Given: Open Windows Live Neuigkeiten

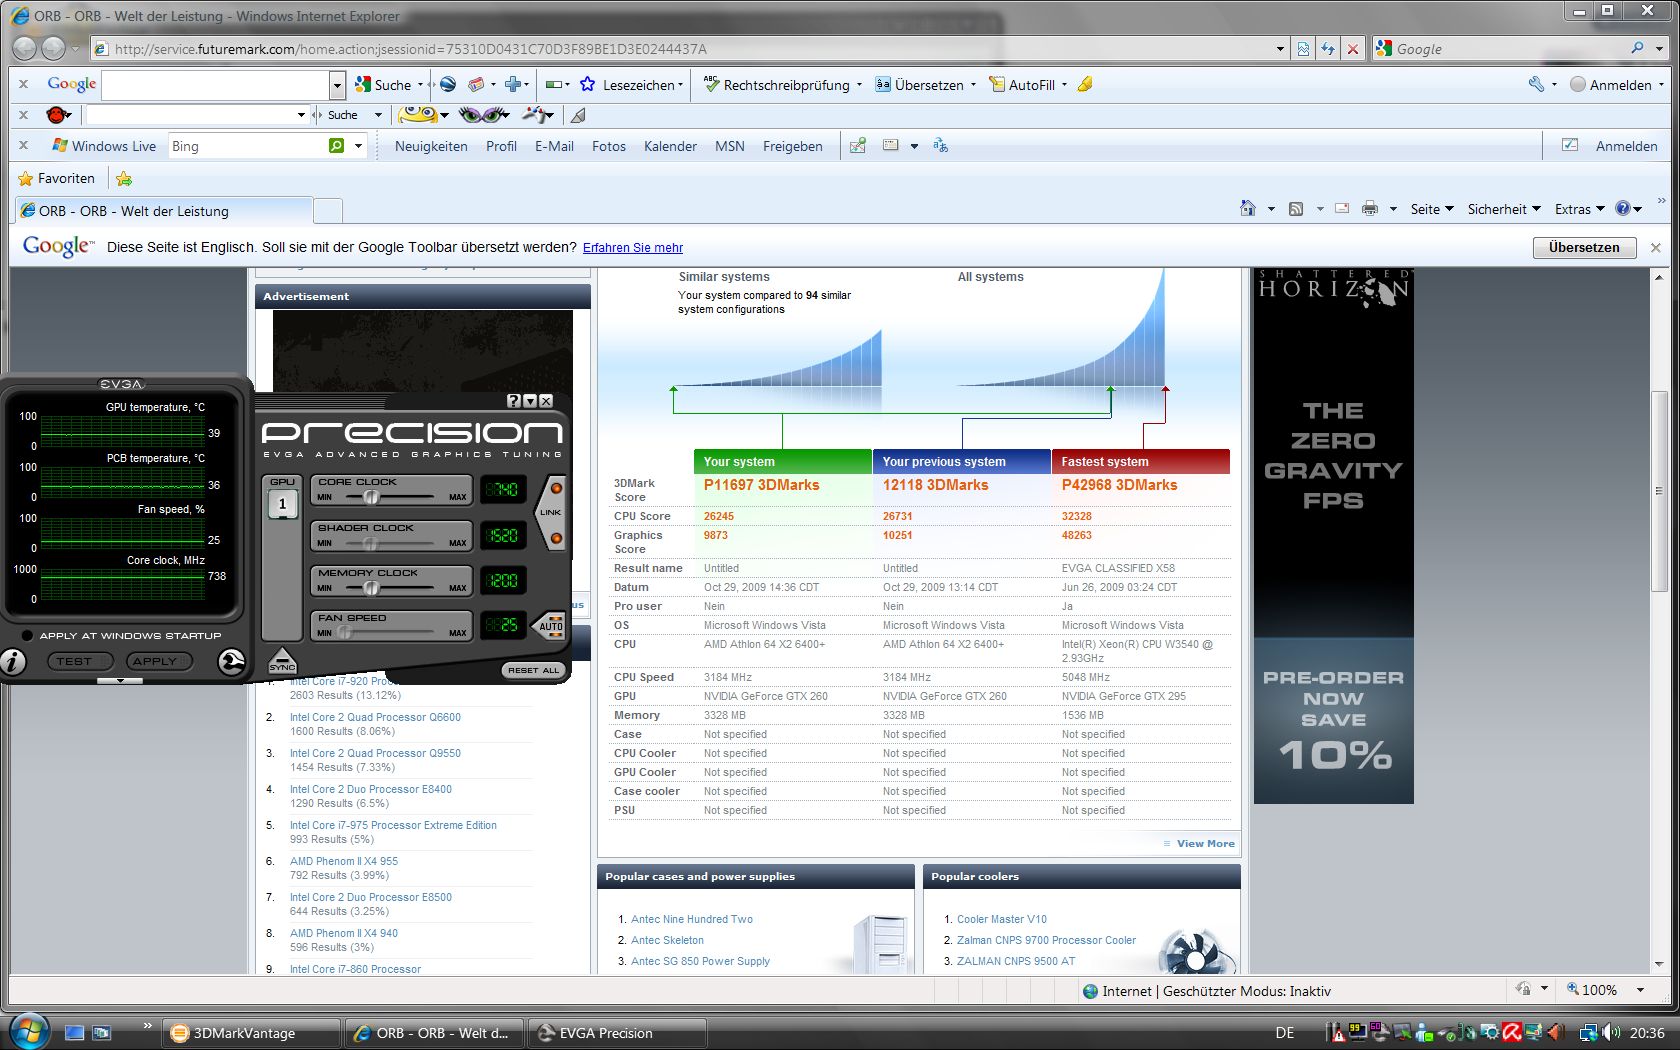Looking at the screenshot, I should tap(431, 146).
